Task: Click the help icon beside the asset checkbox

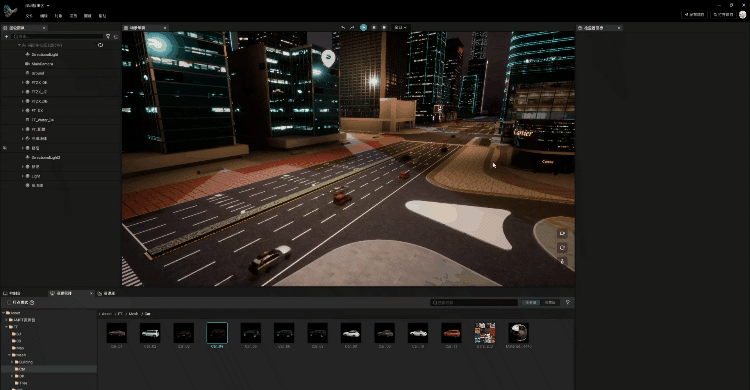Action: coord(32,302)
